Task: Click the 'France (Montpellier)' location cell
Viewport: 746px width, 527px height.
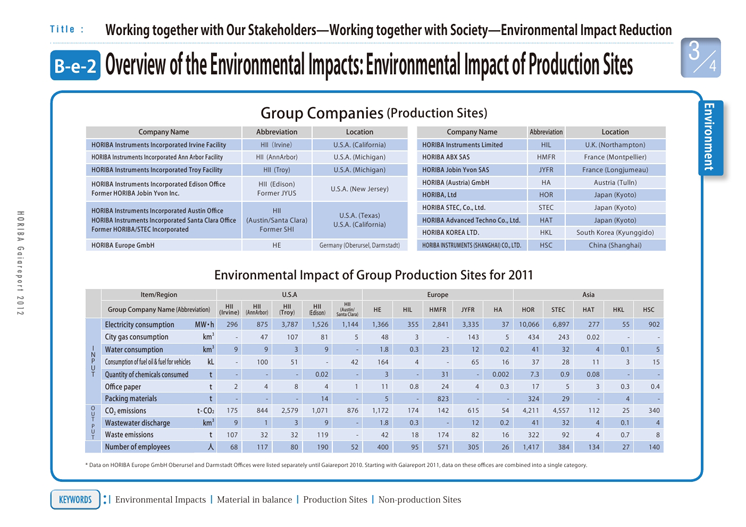Action: 615,157
